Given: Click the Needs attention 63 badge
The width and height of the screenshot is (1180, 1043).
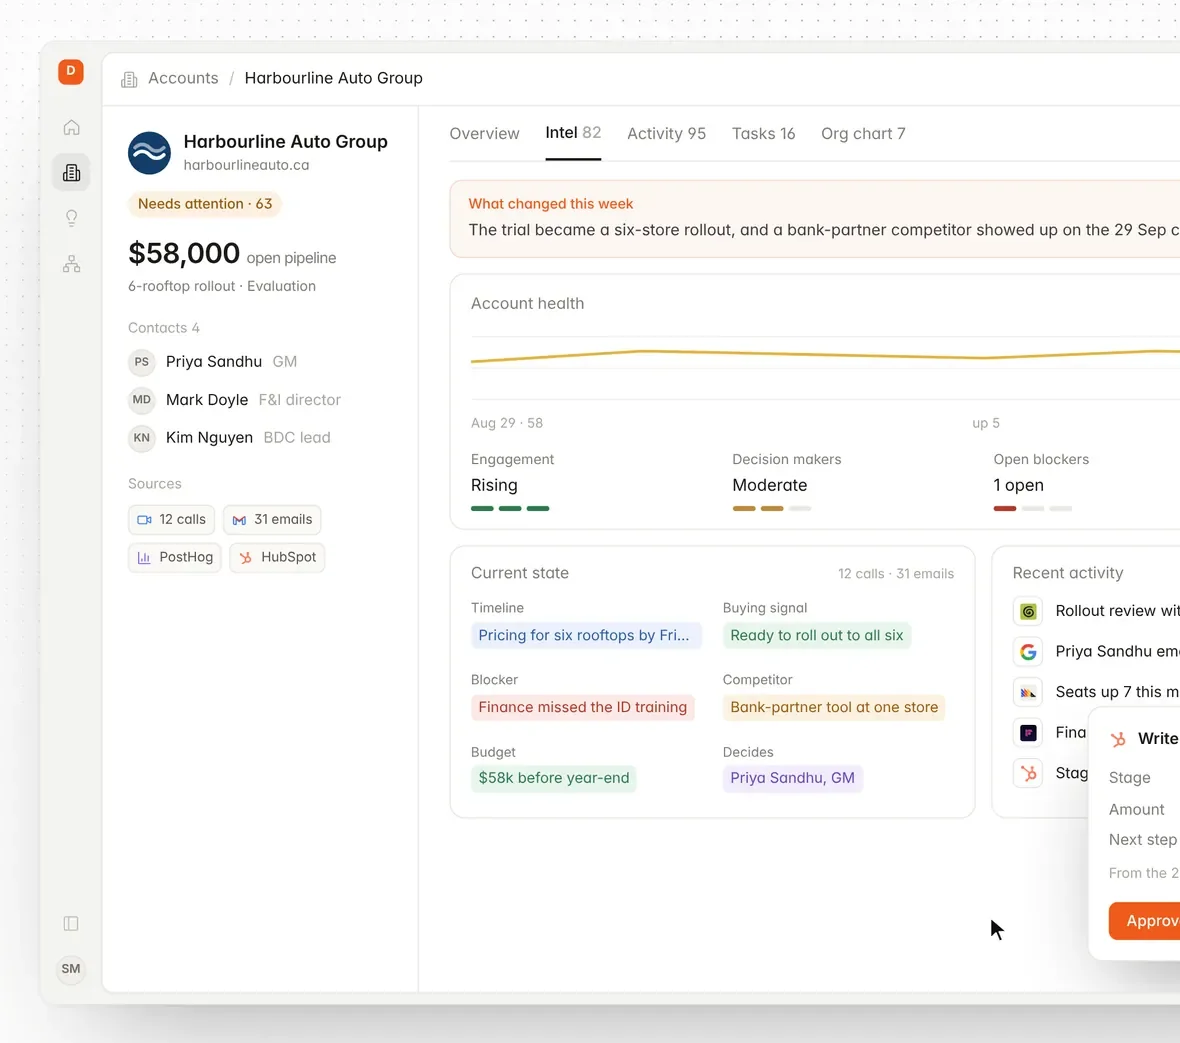Looking at the screenshot, I should 205,204.
